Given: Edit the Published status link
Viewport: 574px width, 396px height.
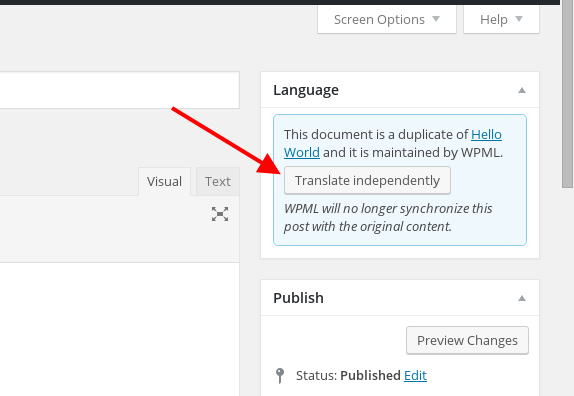Looking at the screenshot, I should click(415, 376).
